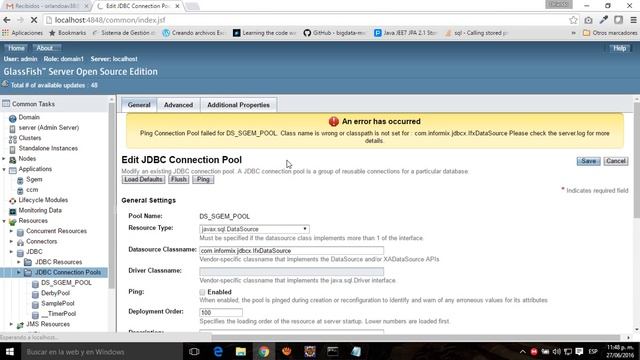The width and height of the screenshot is (640, 360).
Task: Open the Help button
Action: [619, 48]
